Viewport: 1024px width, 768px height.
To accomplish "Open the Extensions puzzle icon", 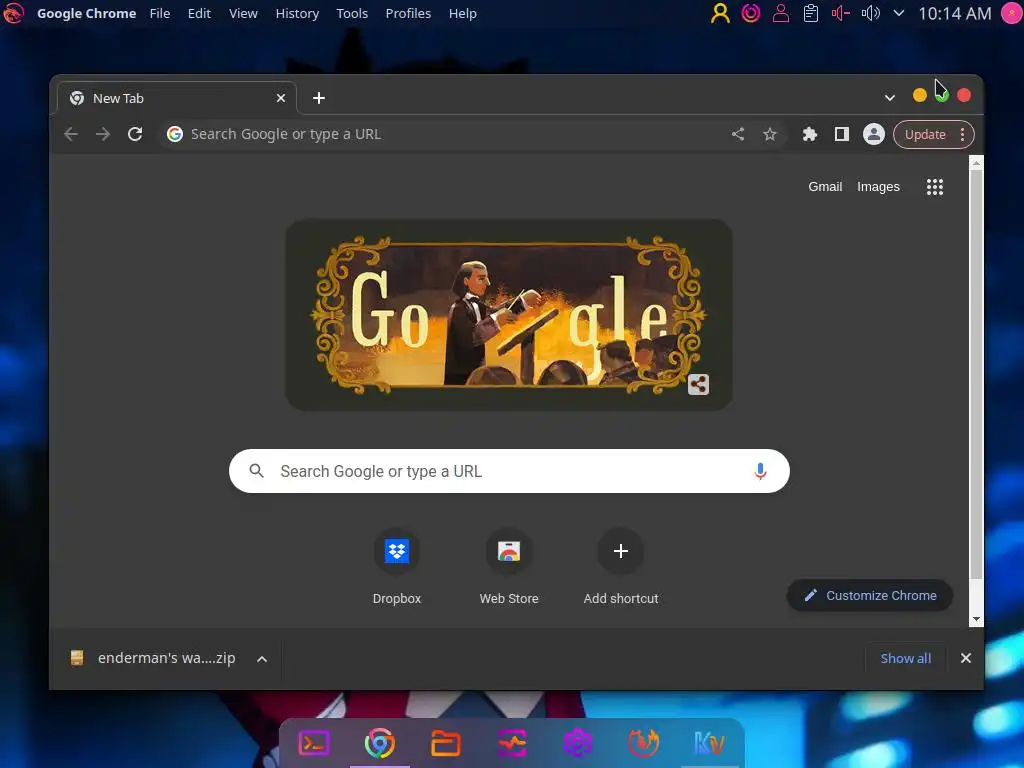I will (810, 134).
